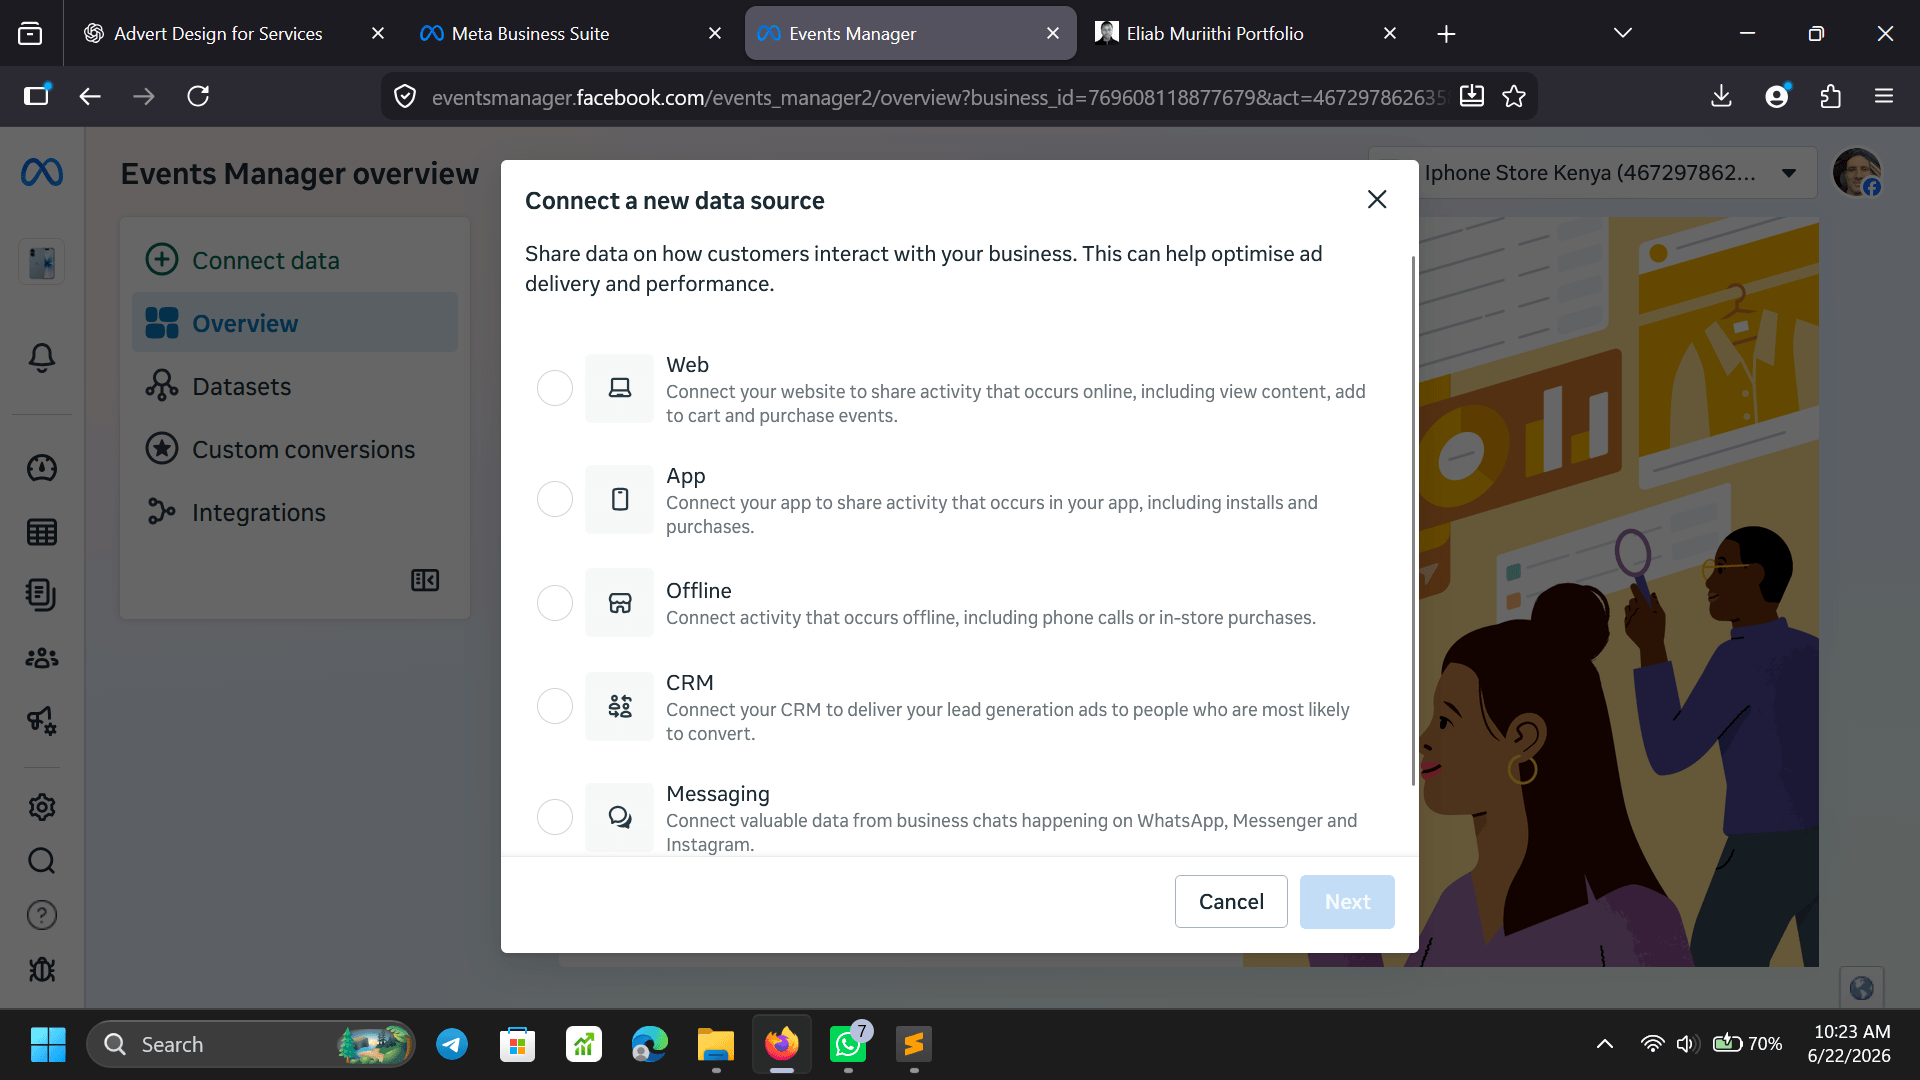Select the Messaging data source radio button

[x=555, y=817]
